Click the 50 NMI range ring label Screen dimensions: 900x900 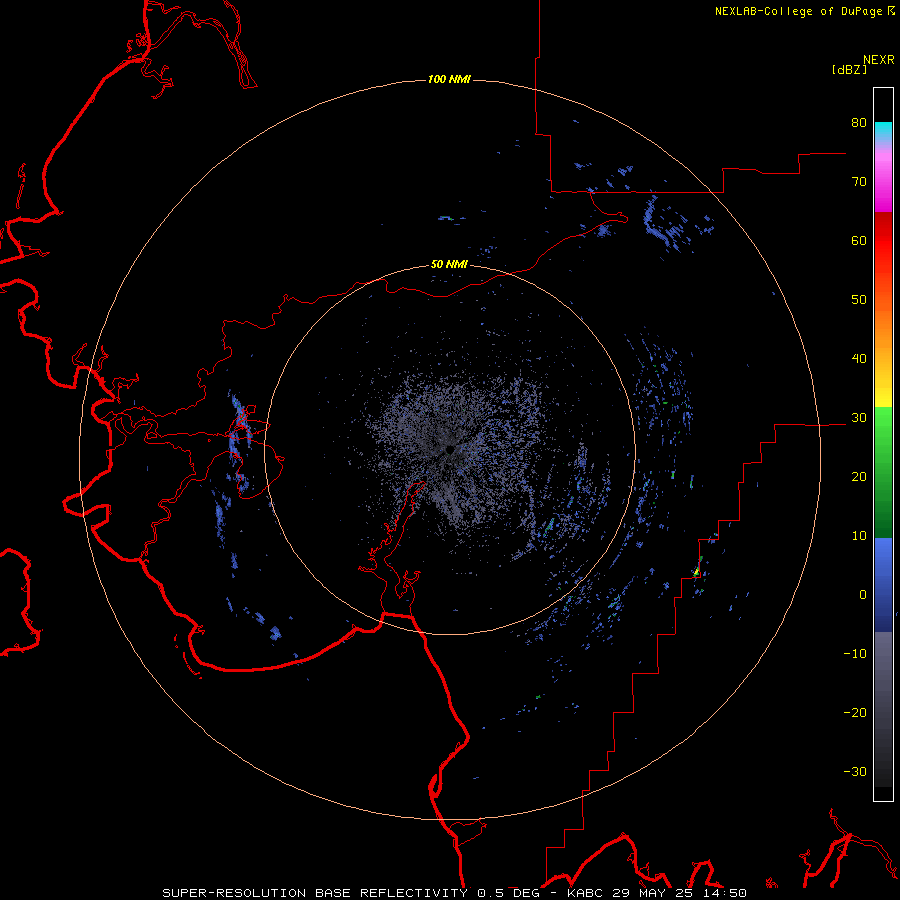click(449, 265)
